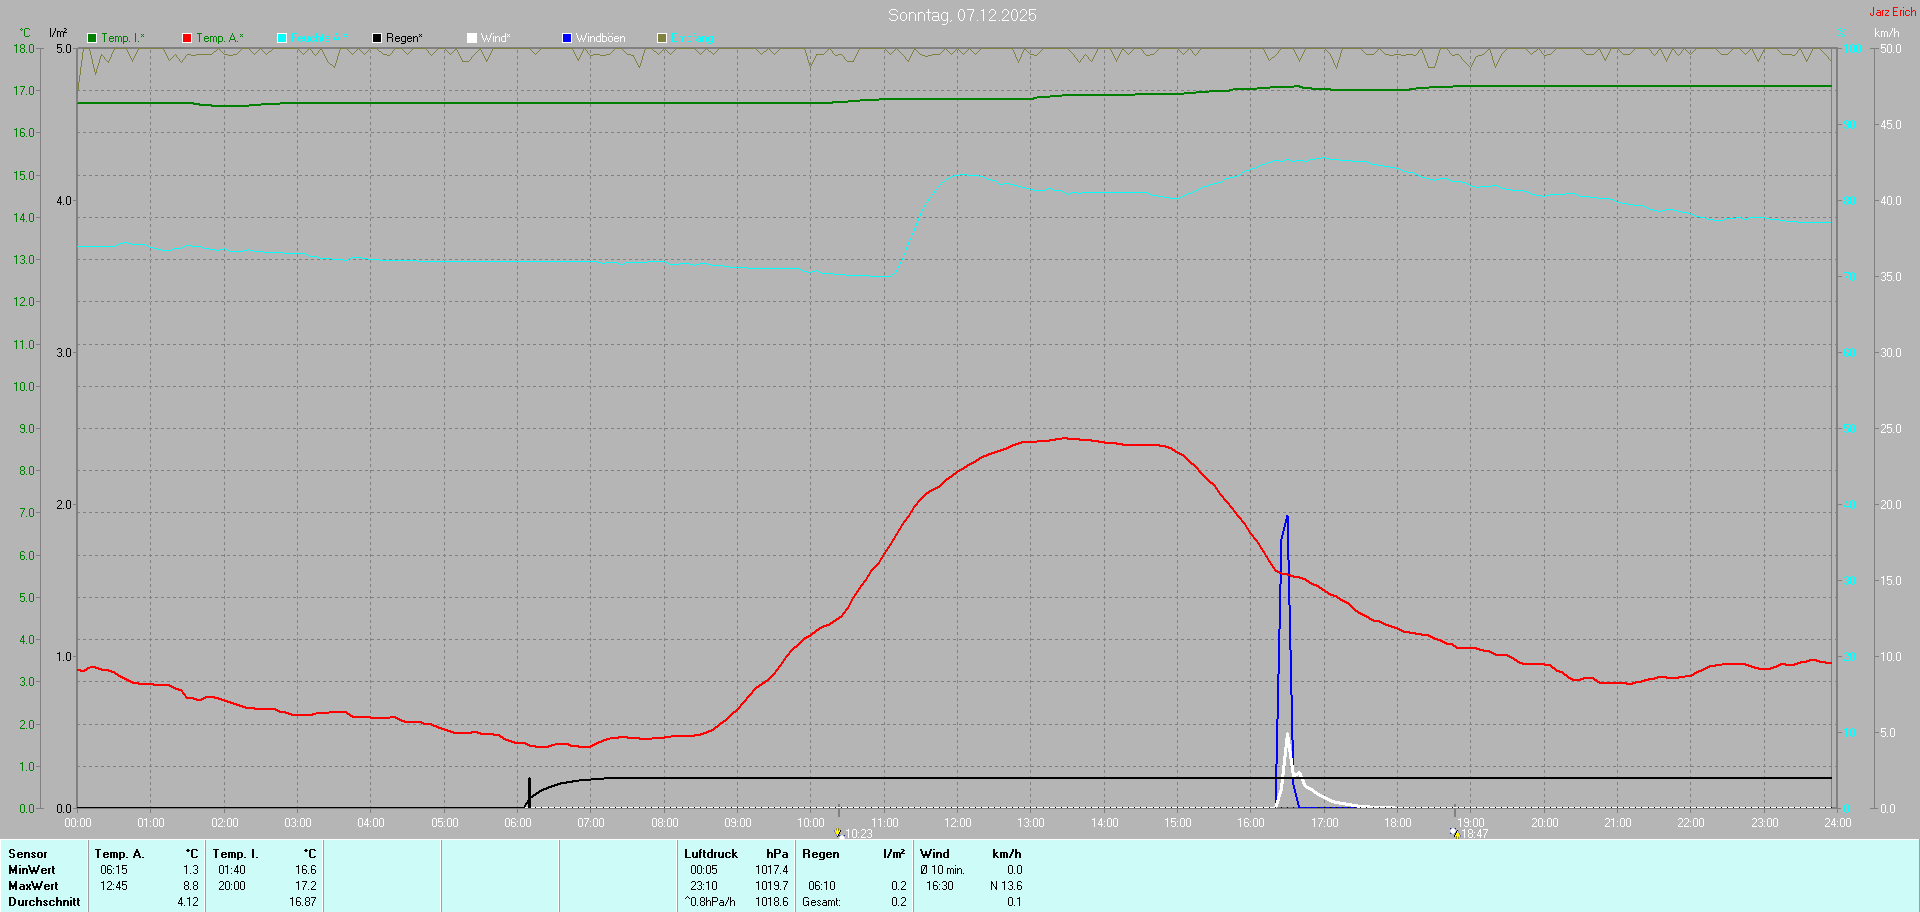1920x912 pixels.
Task: Click the green Temp. I. legend swatch
Action: point(92,38)
